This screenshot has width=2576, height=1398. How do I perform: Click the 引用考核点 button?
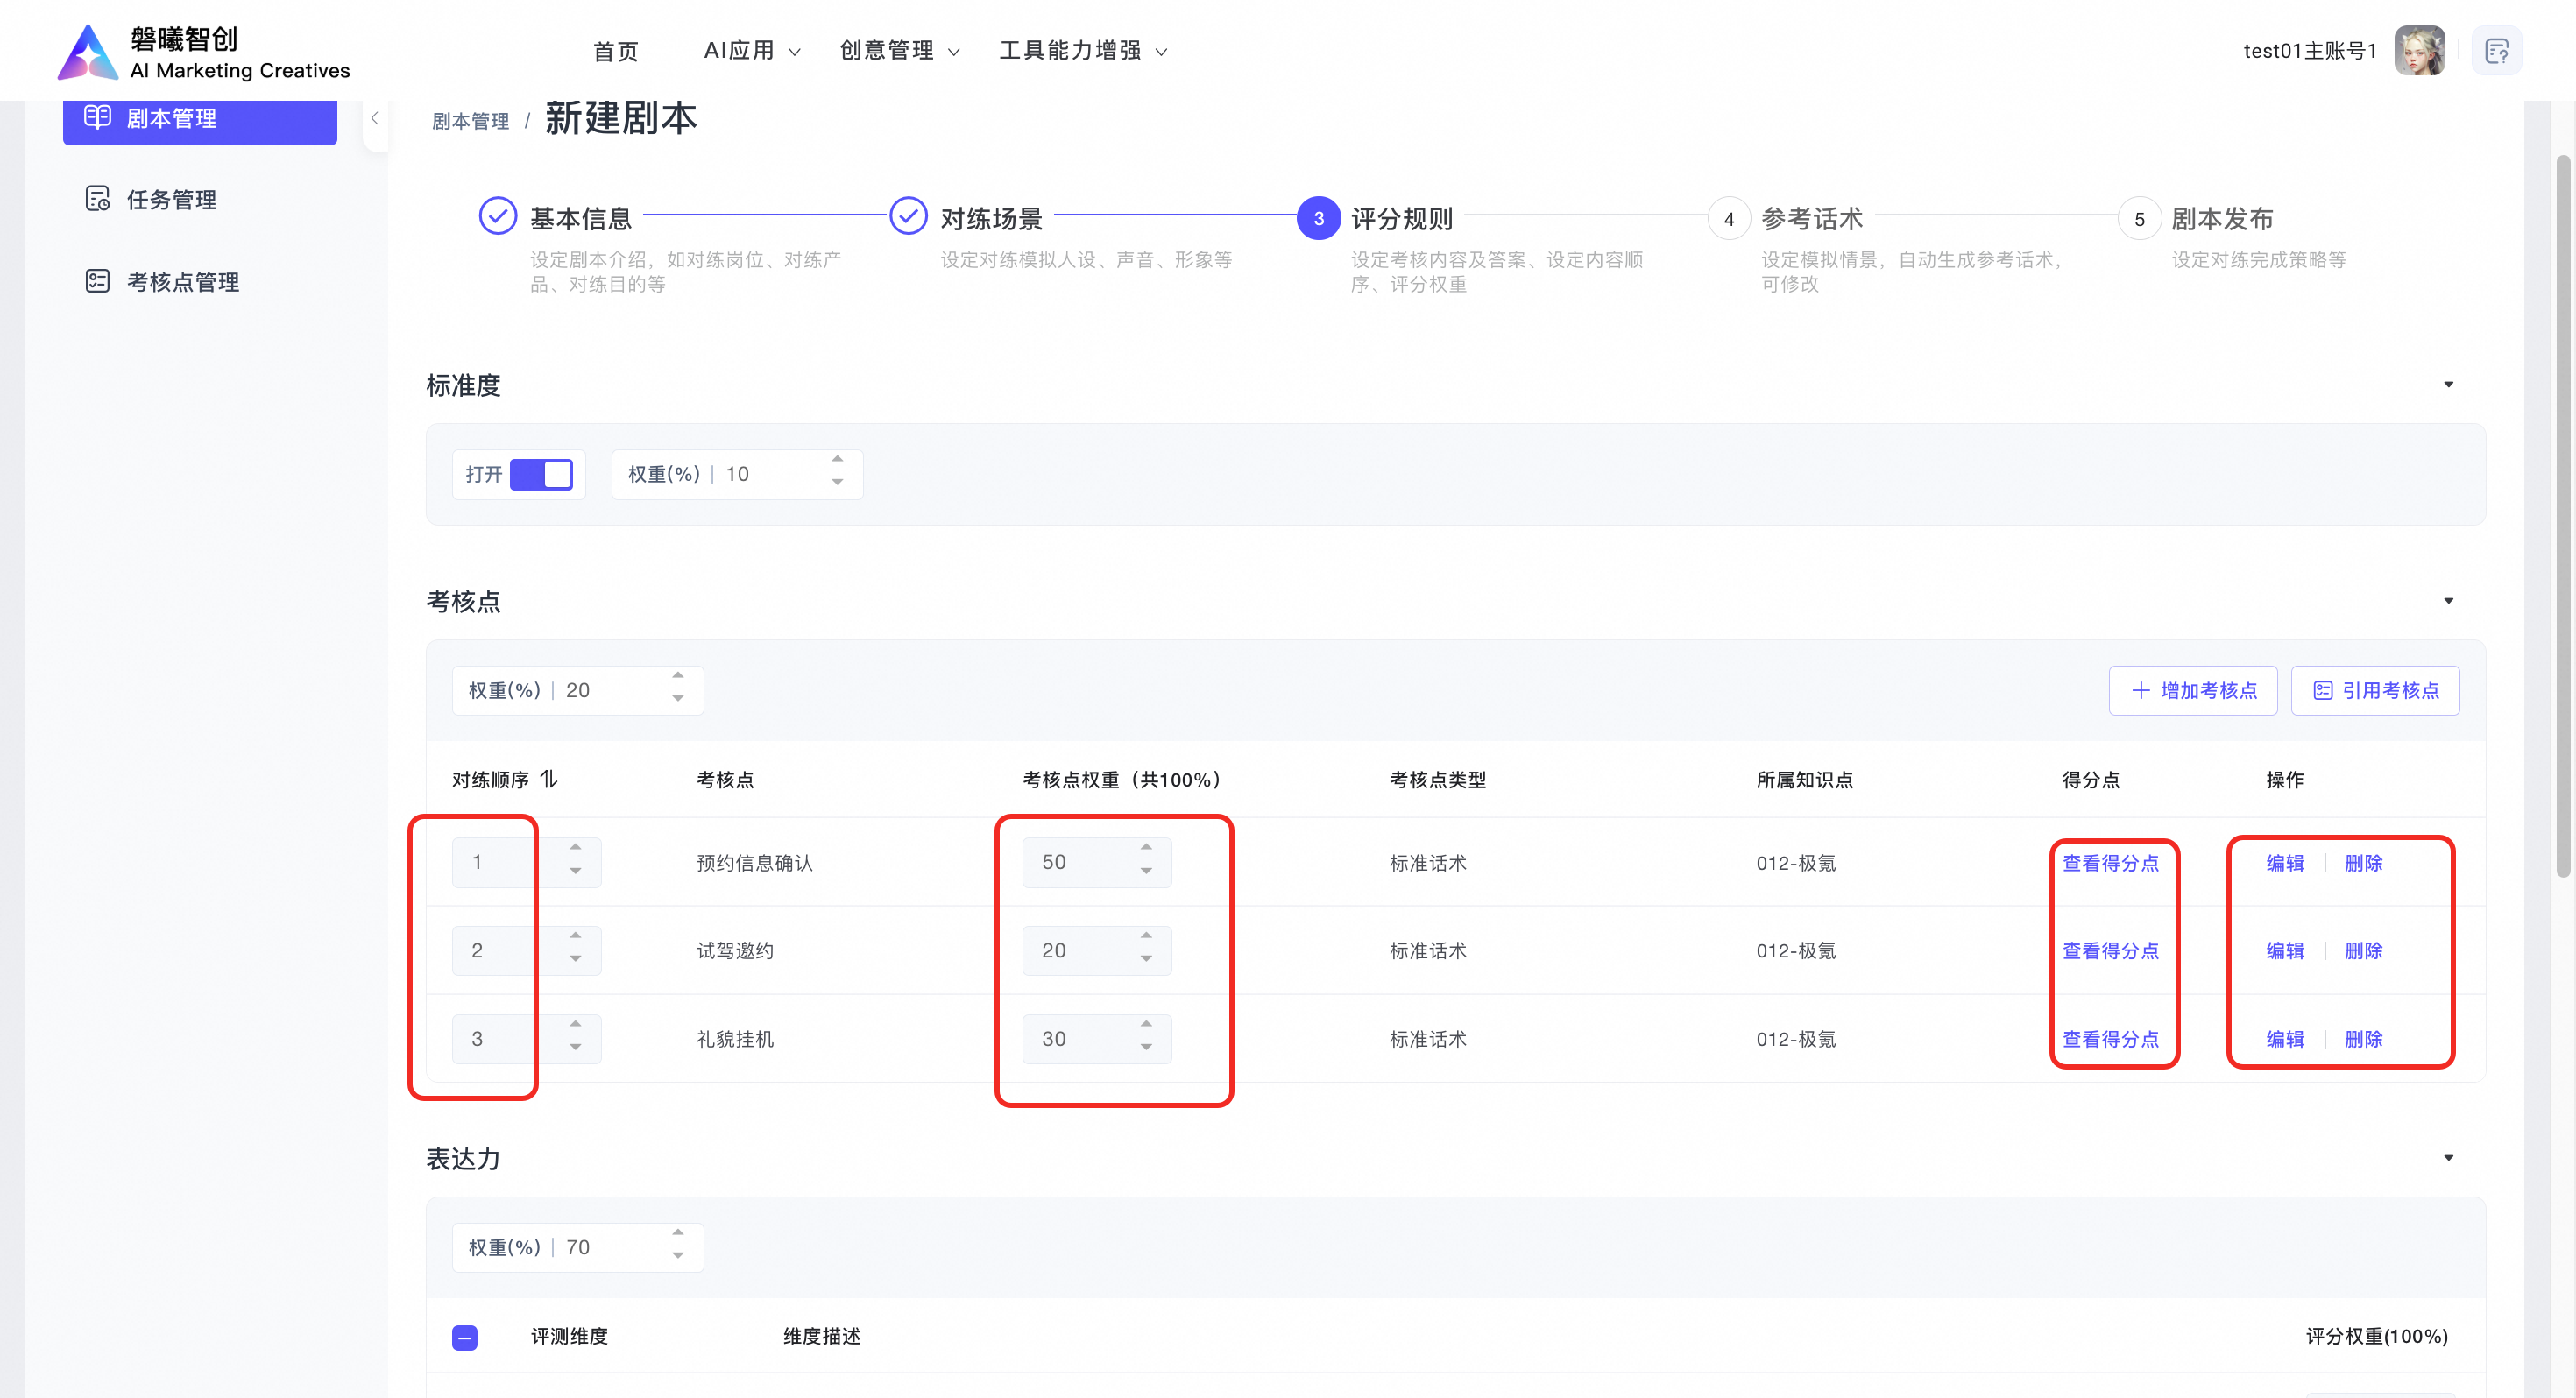point(2375,690)
